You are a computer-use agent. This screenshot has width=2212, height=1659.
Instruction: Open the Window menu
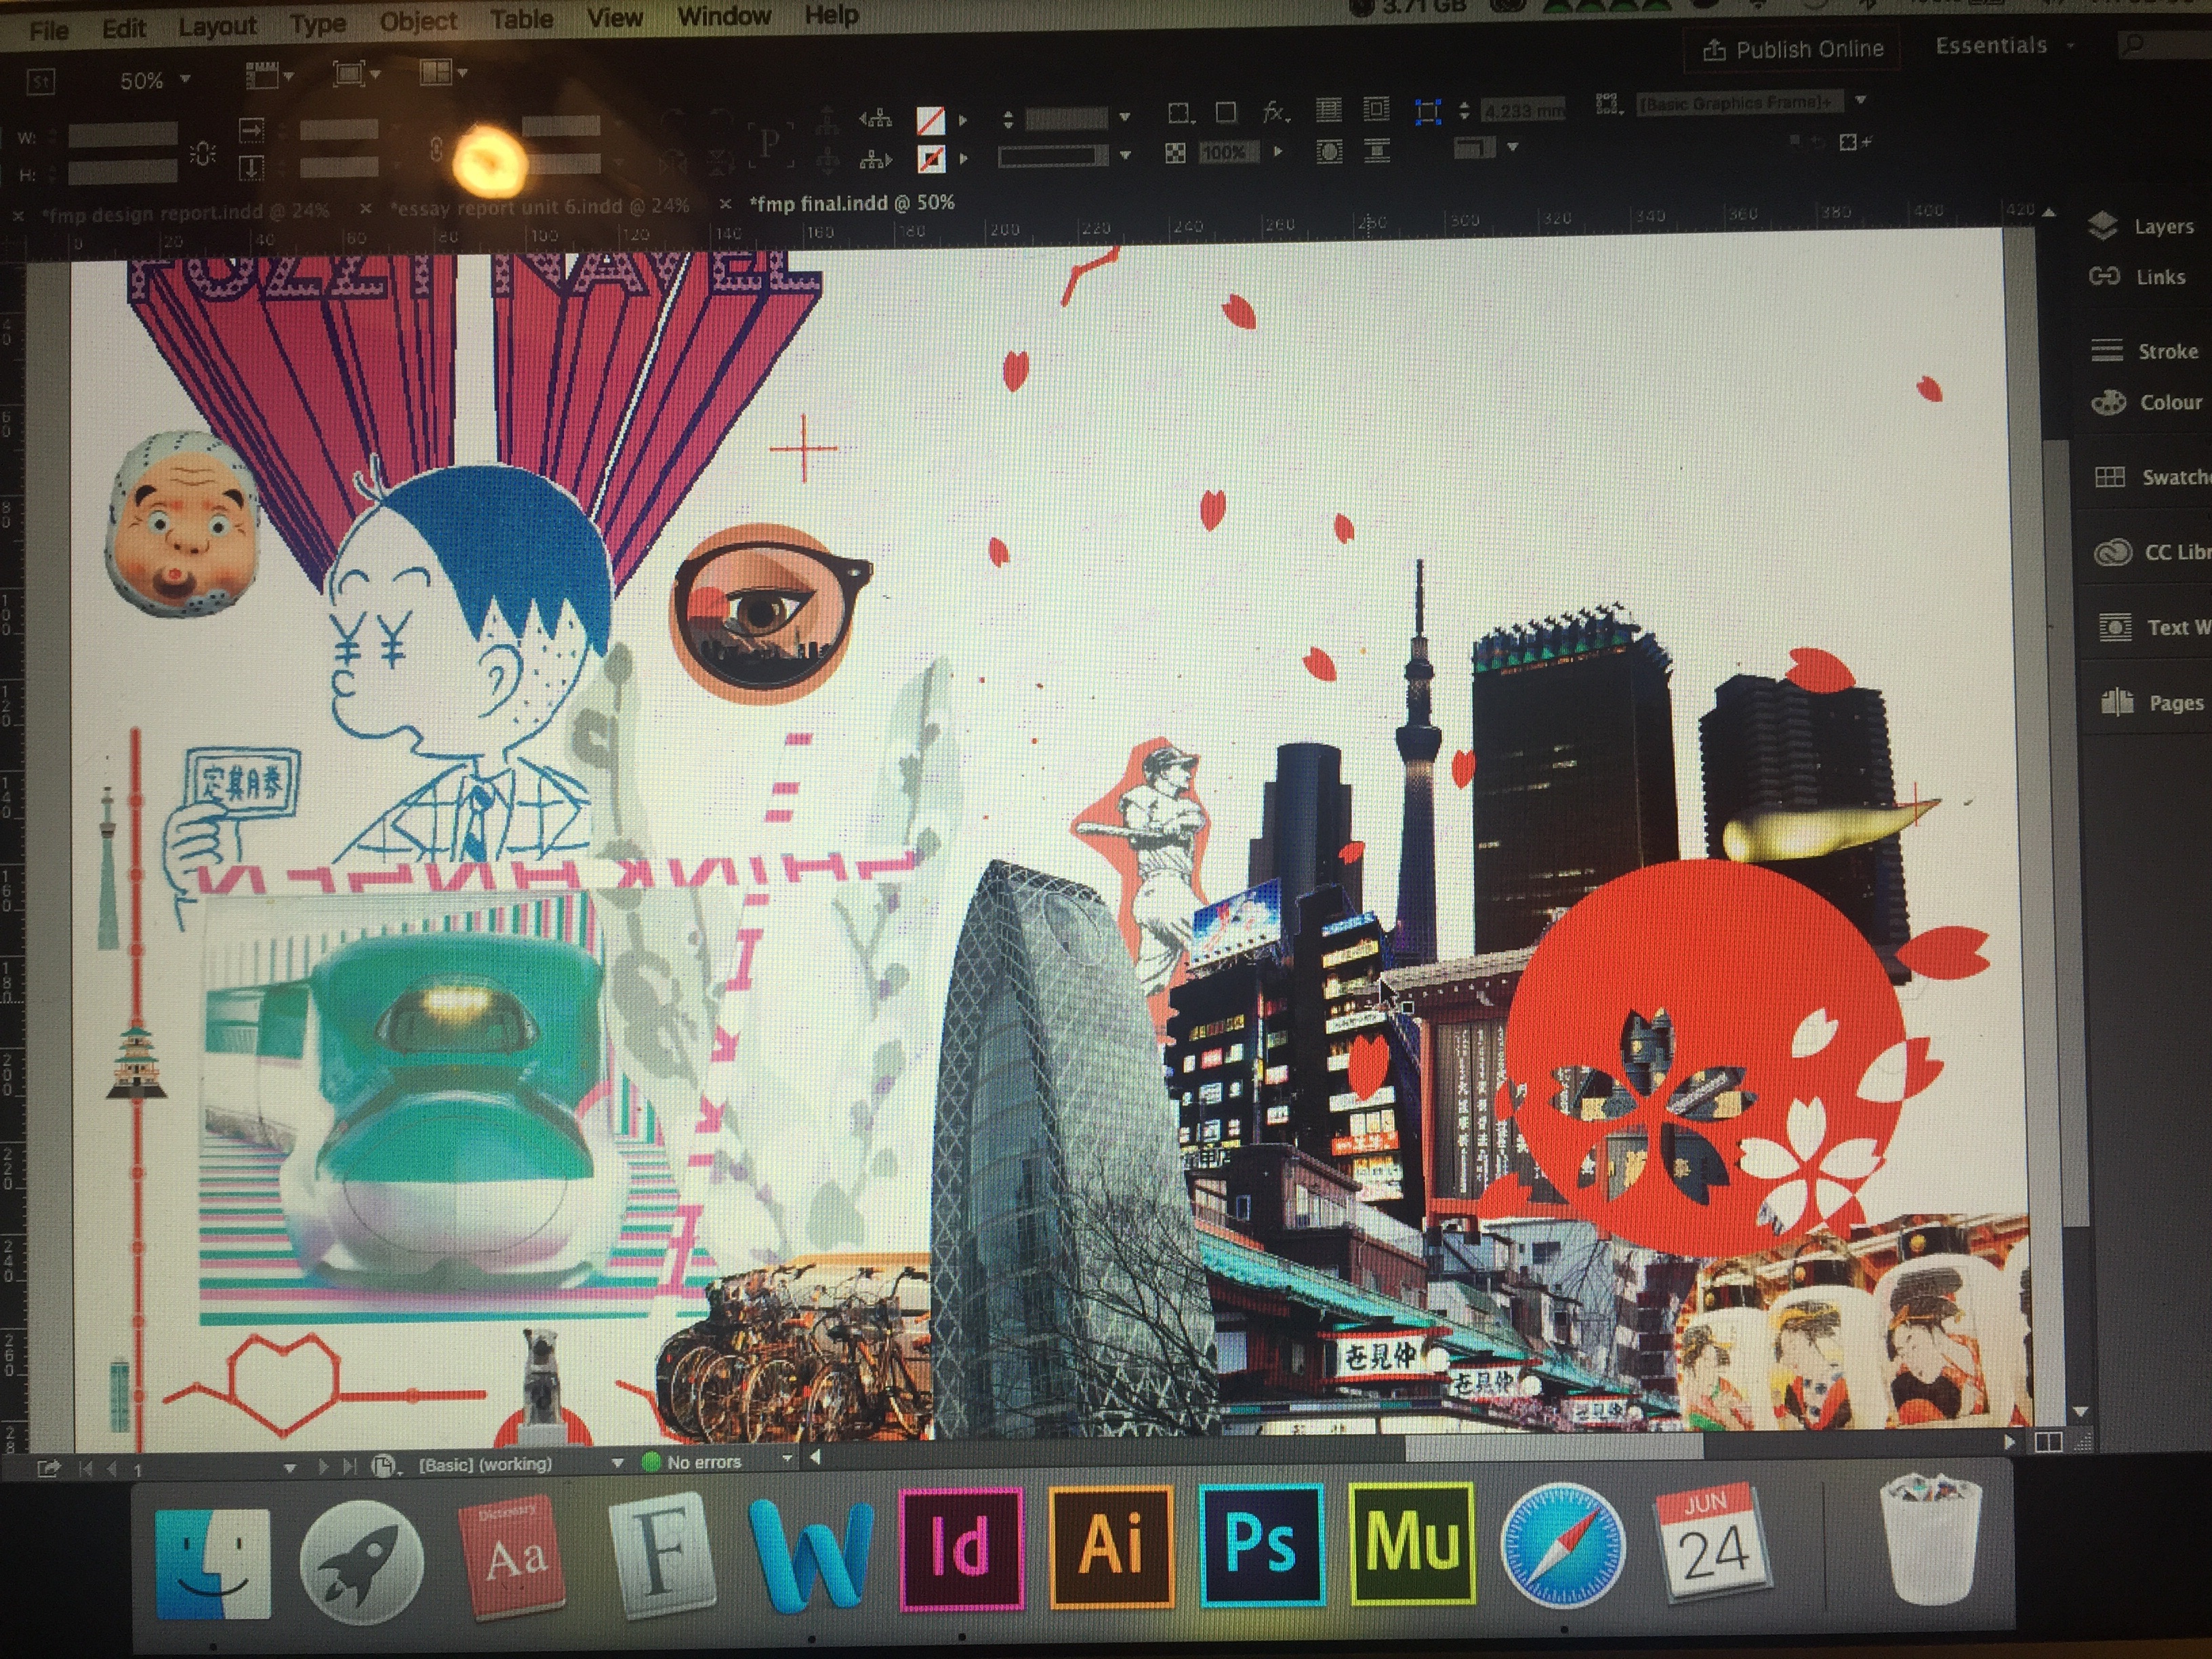tap(724, 16)
